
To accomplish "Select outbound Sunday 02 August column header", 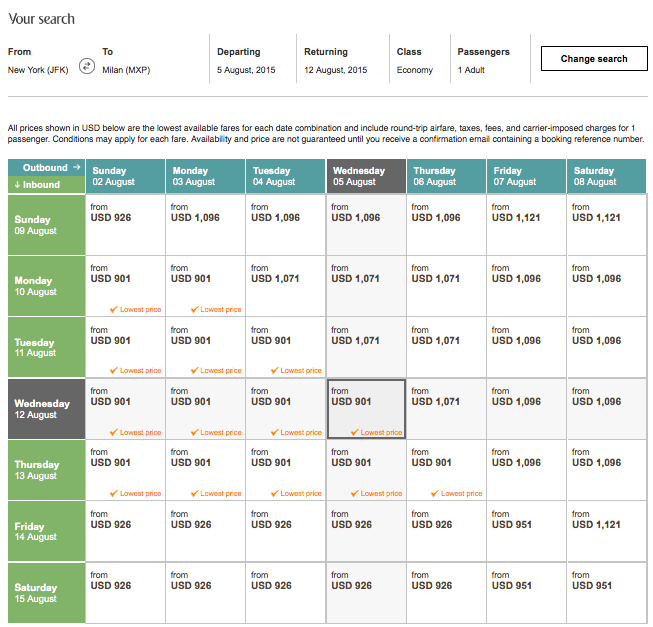I will 125,176.
